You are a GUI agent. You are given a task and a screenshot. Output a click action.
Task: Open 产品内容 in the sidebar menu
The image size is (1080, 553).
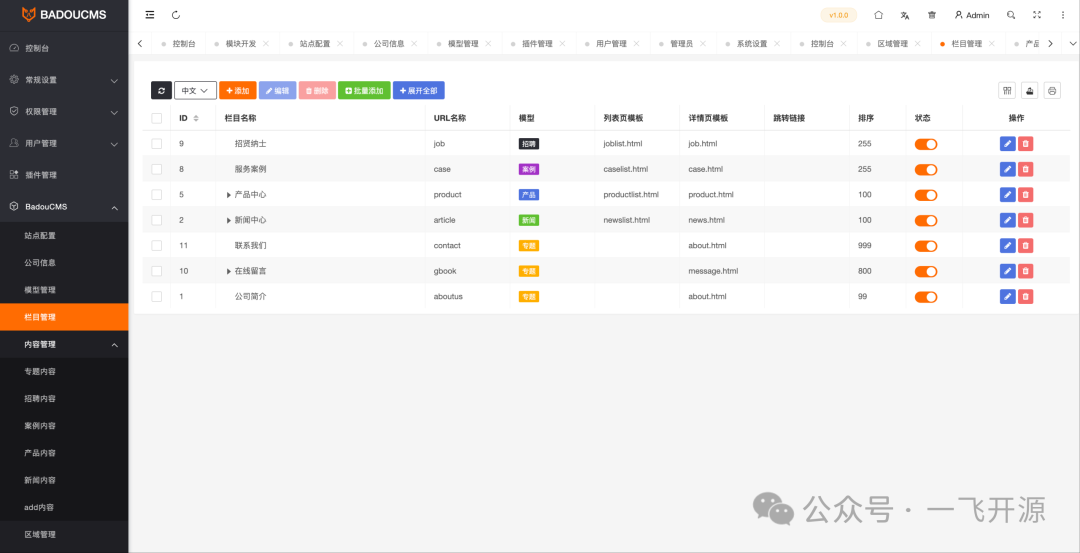point(64,453)
